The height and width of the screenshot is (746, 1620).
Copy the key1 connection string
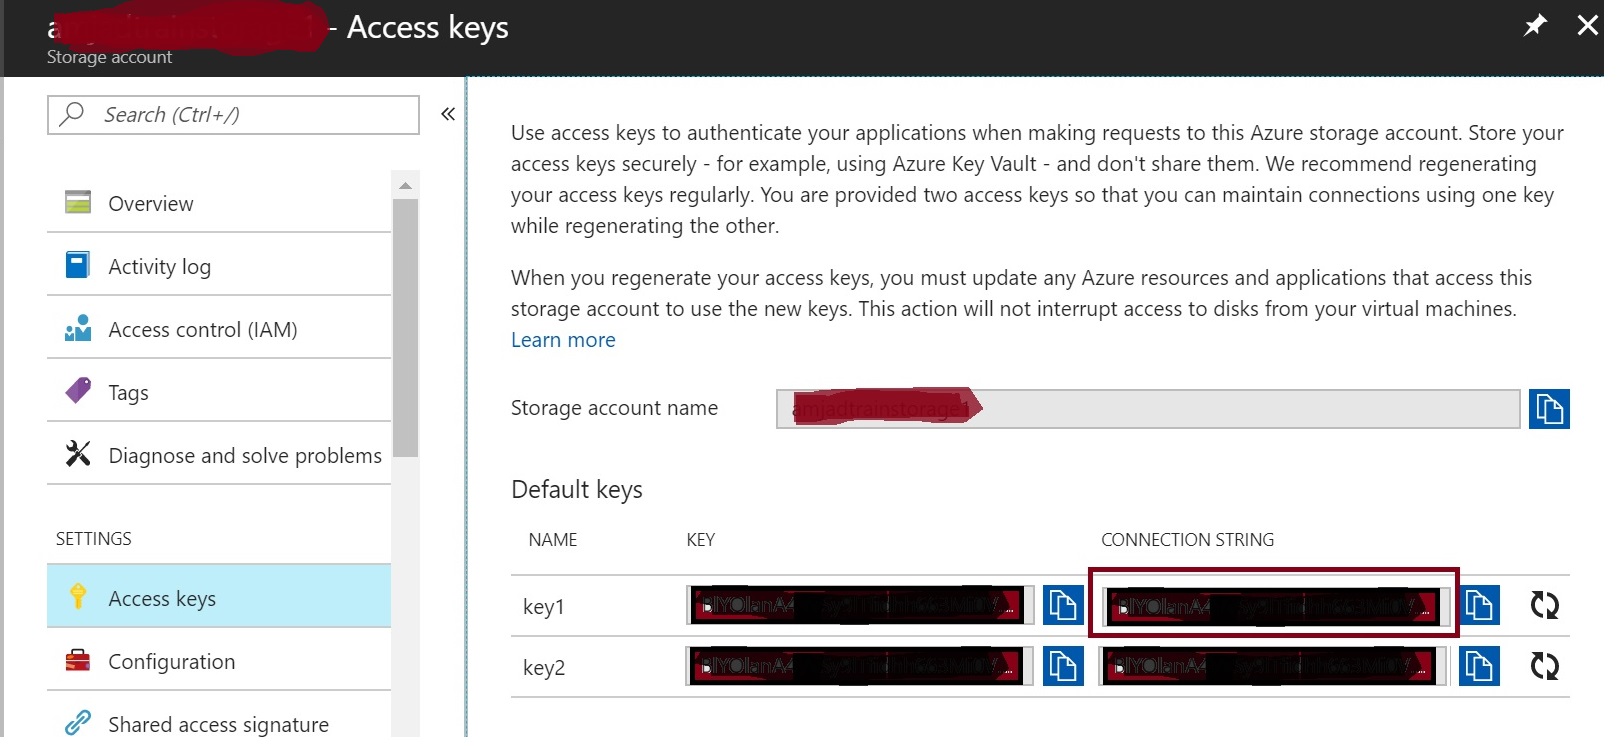1480,605
